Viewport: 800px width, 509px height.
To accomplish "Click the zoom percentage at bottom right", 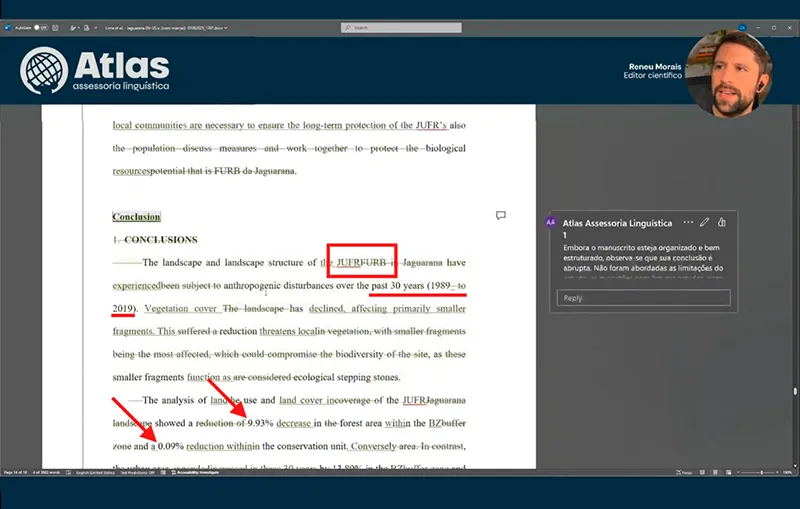I will [x=787, y=471].
